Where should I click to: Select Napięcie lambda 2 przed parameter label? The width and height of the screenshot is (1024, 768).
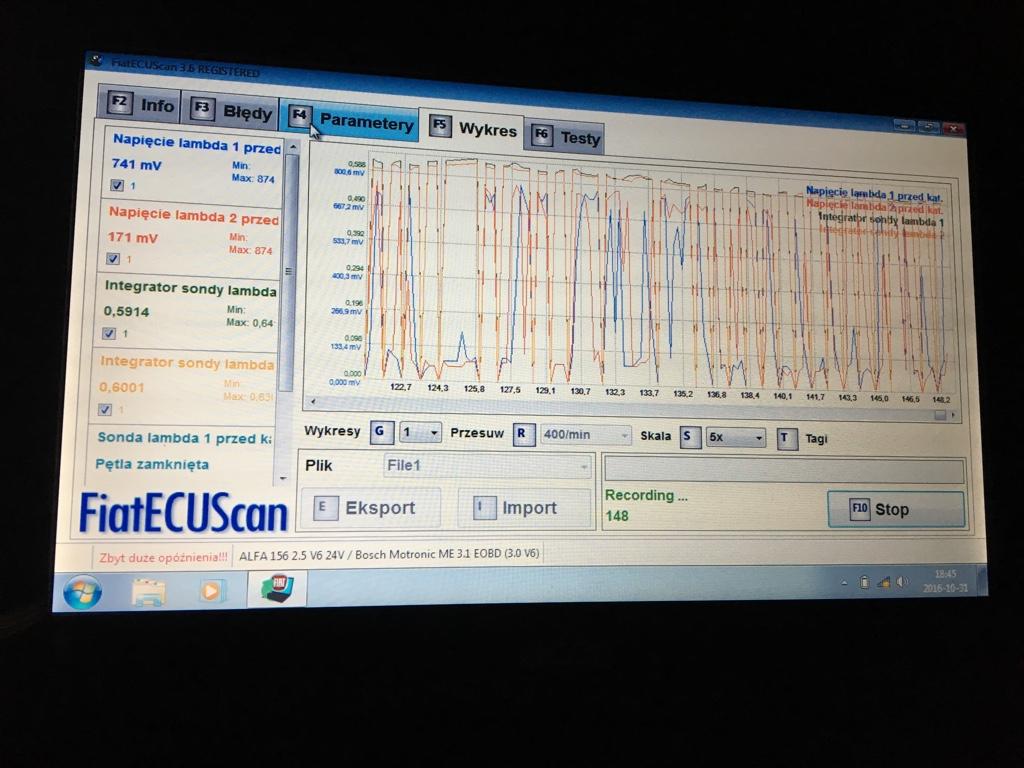(x=193, y=217)
